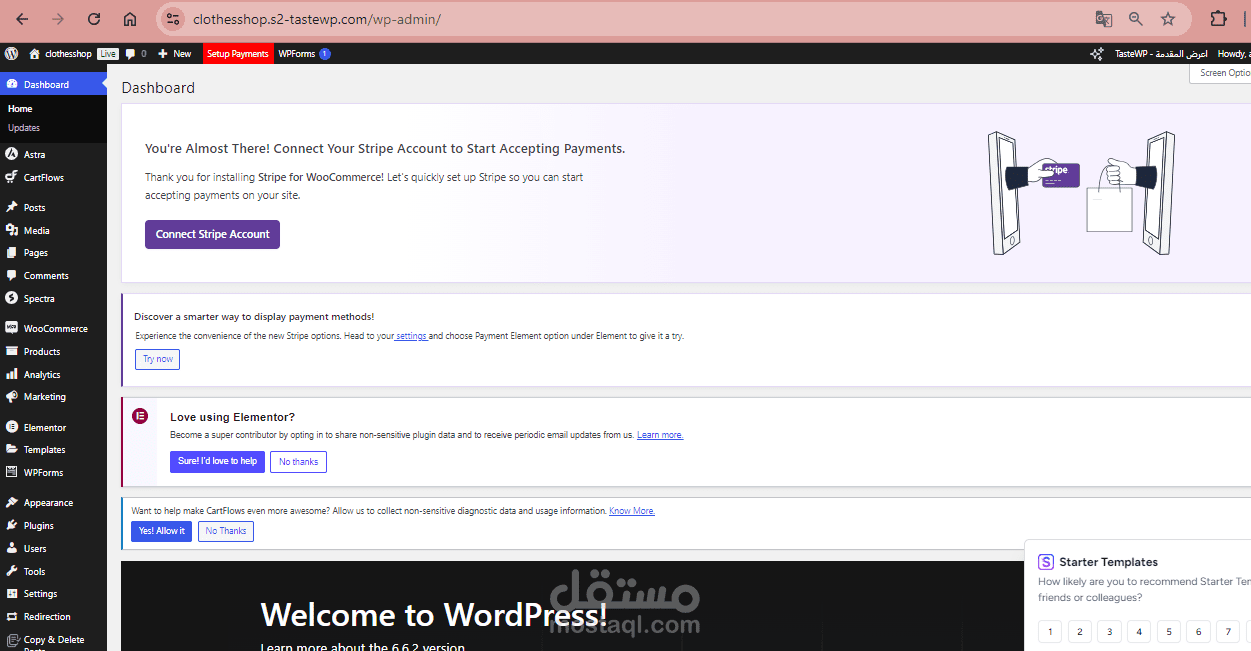This screenshot has height=651, width=1251.
Task: Rate Starter Templates with score 7
Action: click(1228, 631)
